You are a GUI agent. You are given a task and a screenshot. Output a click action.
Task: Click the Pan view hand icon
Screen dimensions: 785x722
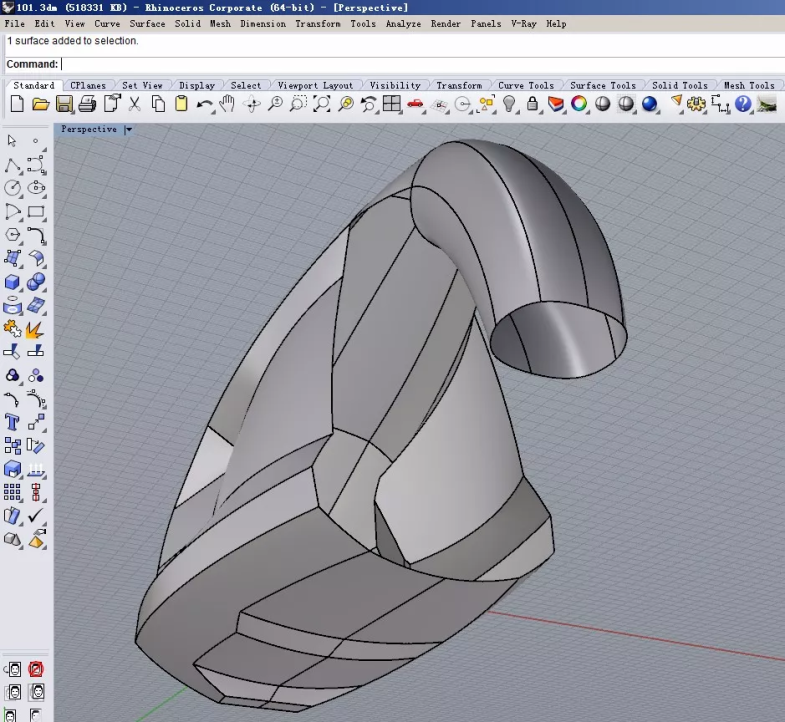tap(227, 104)
